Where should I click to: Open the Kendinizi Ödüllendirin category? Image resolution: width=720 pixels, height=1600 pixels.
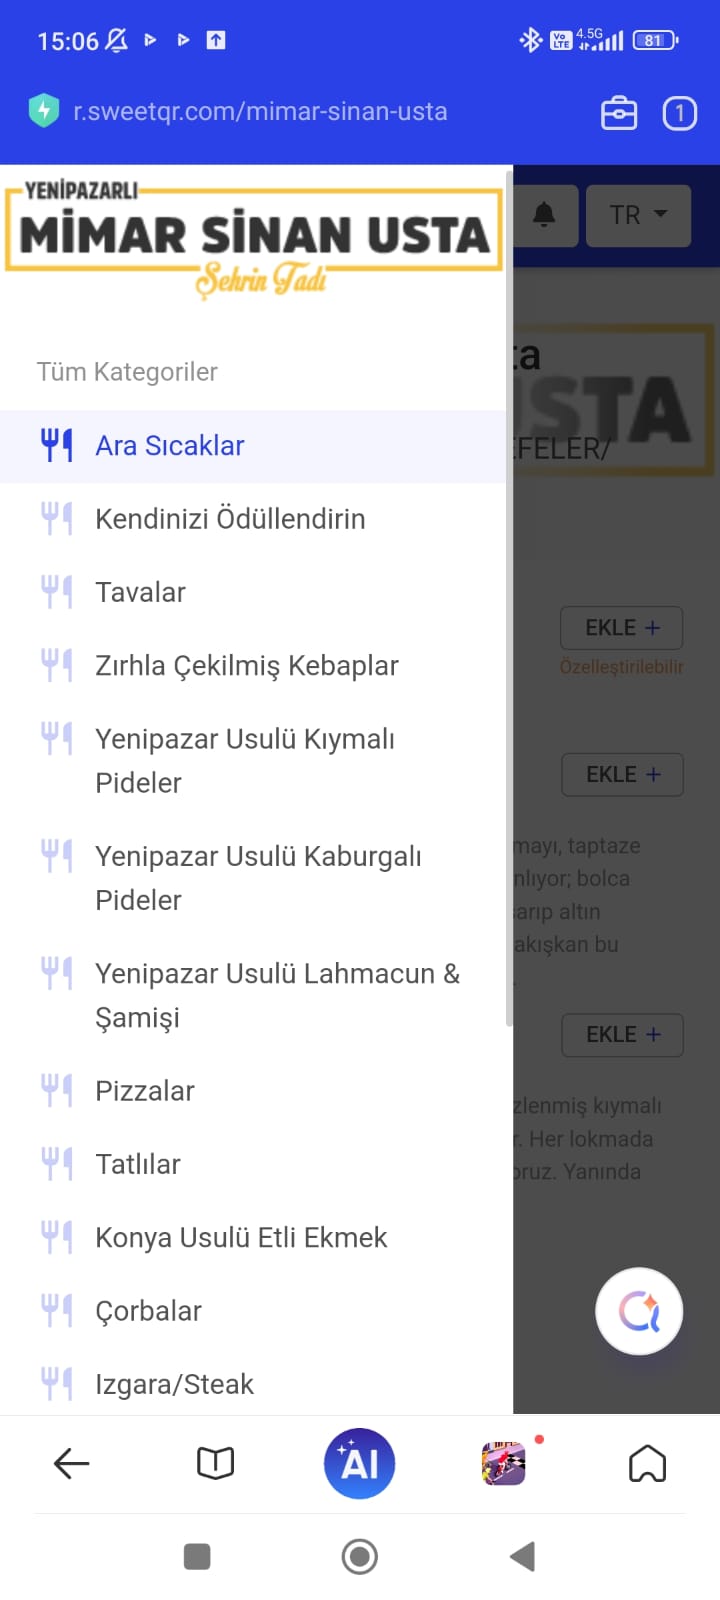230,519
